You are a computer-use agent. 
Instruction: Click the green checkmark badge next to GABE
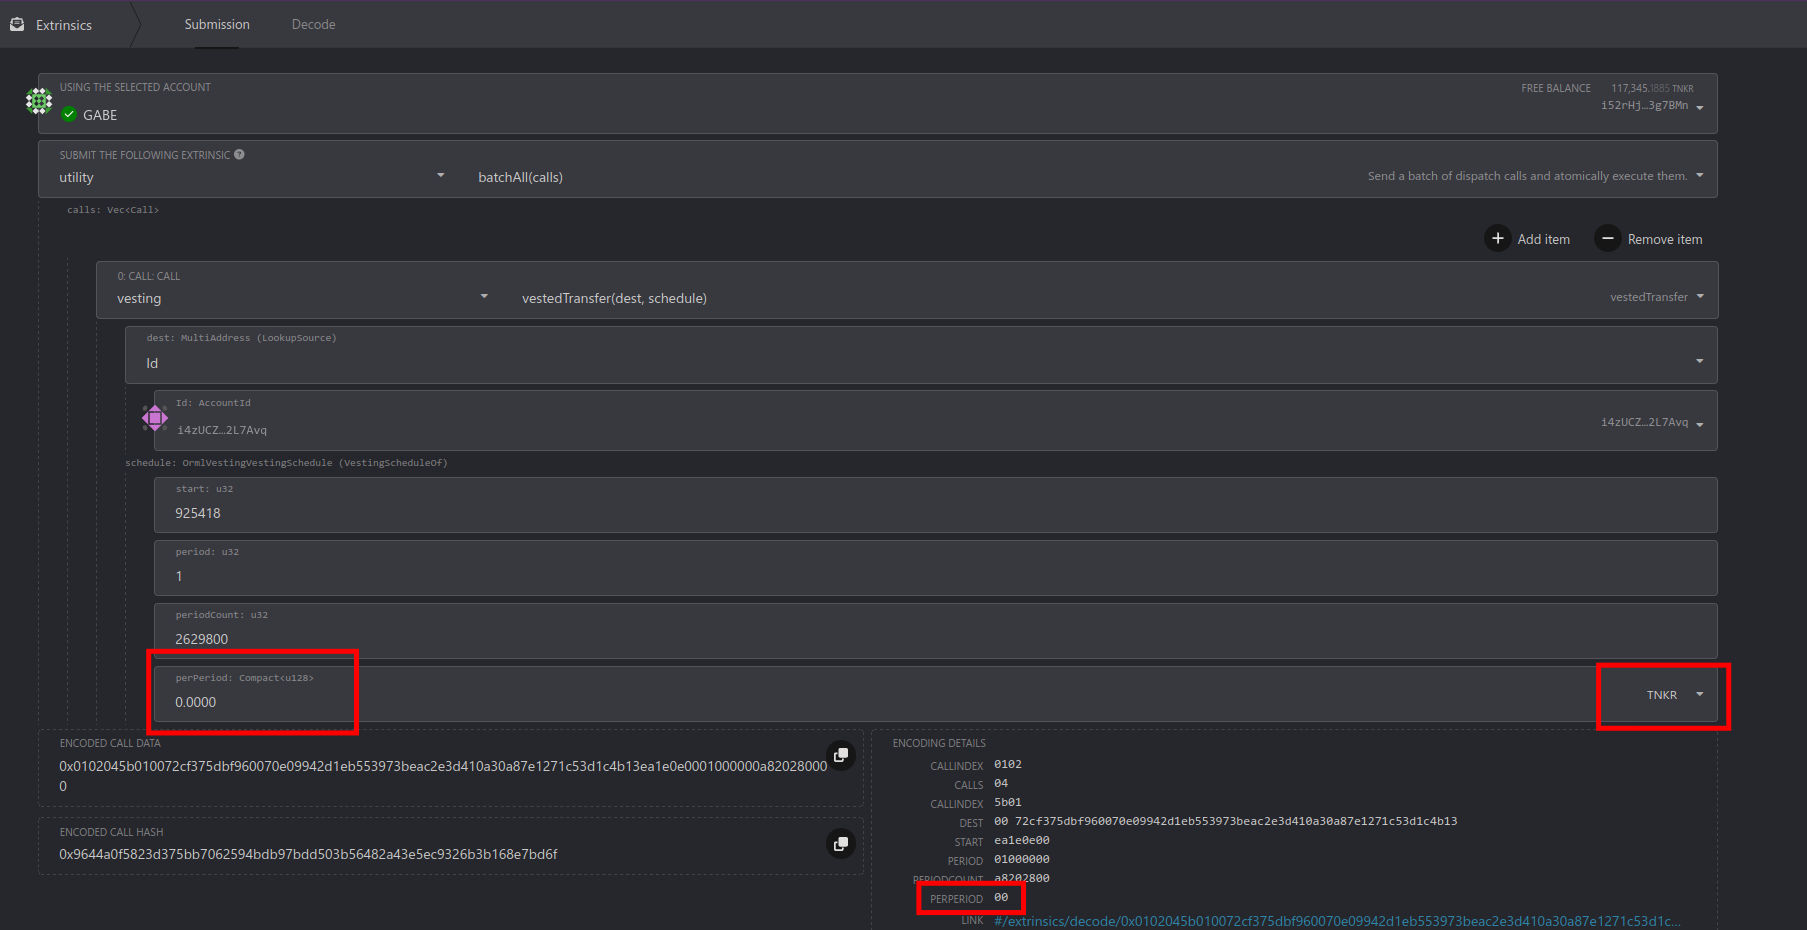pyautogui.click(x=69, y=114)
